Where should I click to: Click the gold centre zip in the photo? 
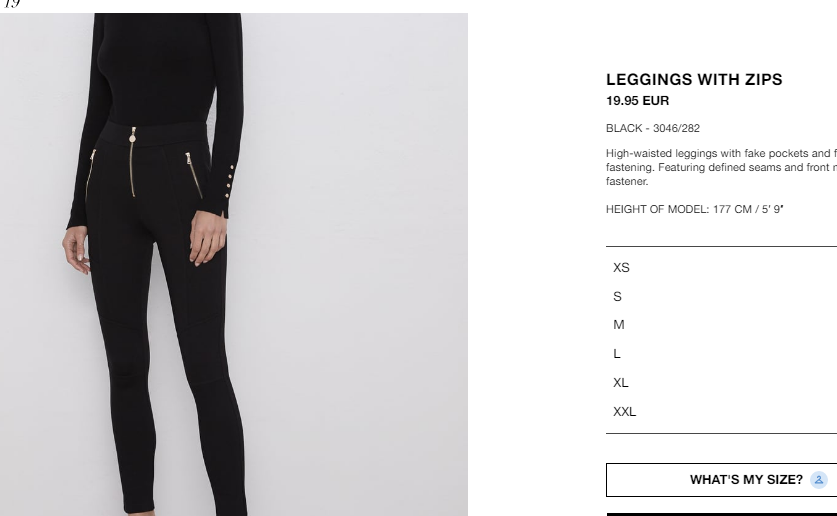click(x=132, y=162)
